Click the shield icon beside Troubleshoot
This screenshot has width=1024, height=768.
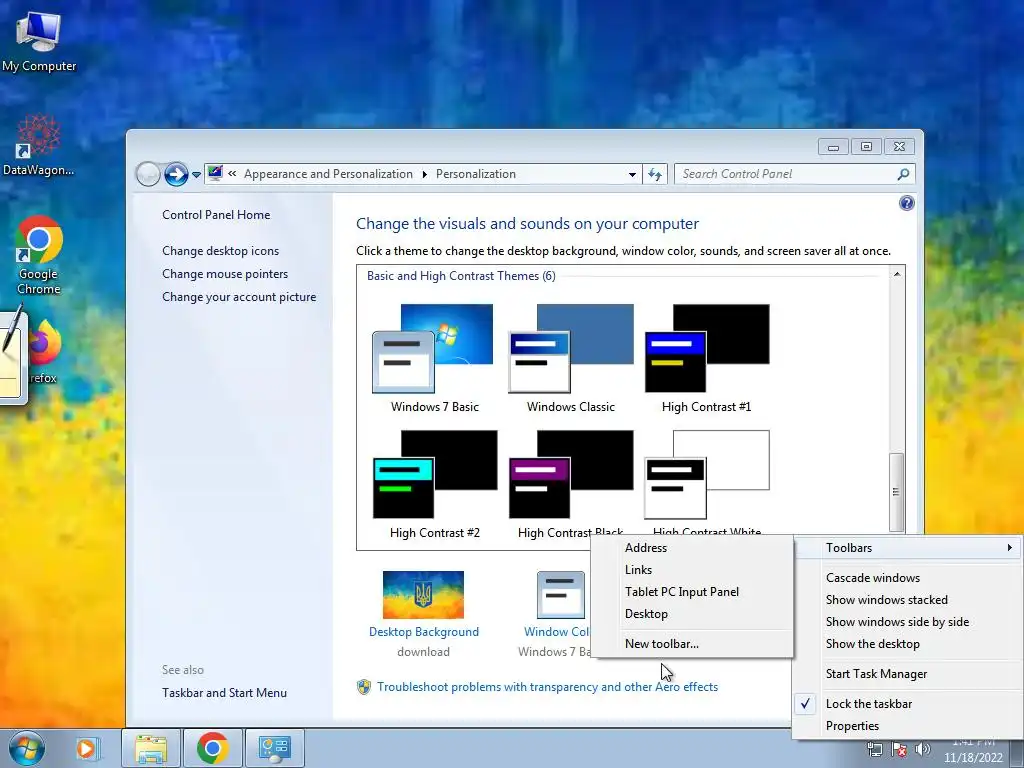(x=364, y=687)
